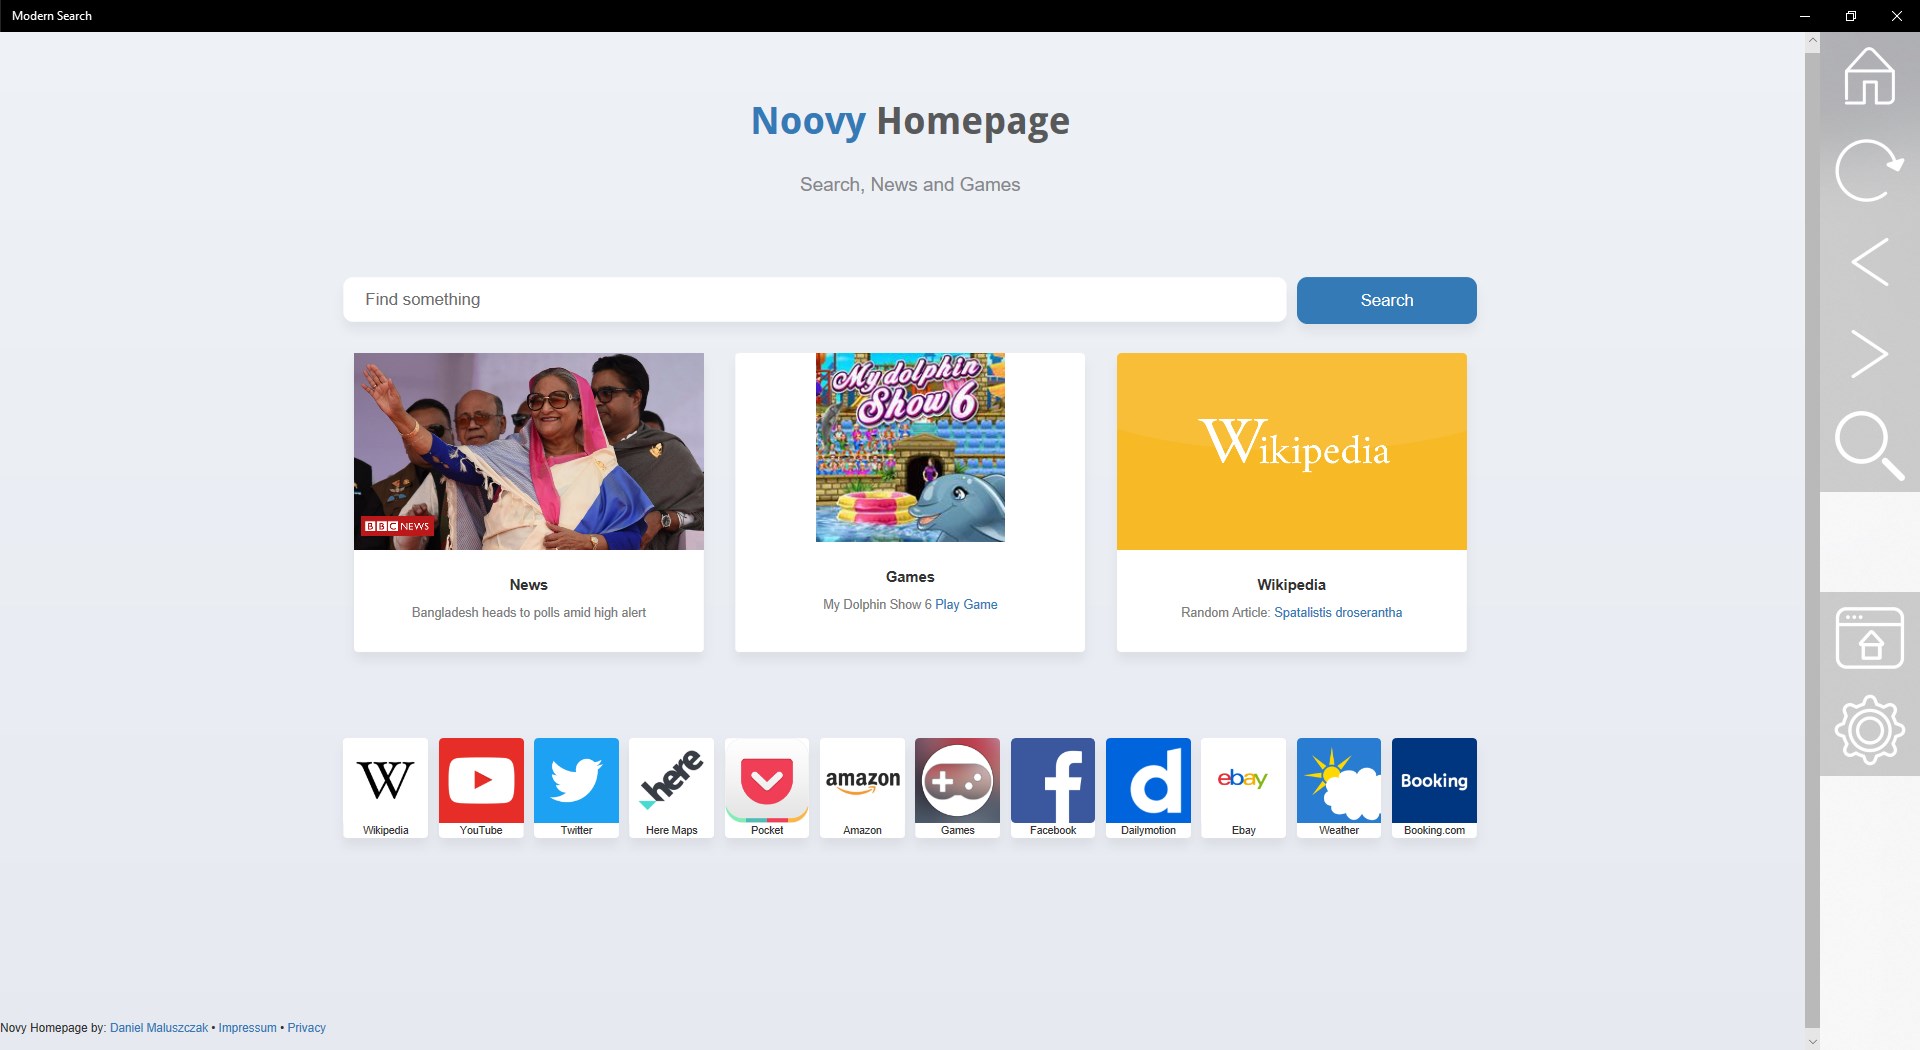
Task: Restore down the Modern Search window
Action: (1851, 16)
